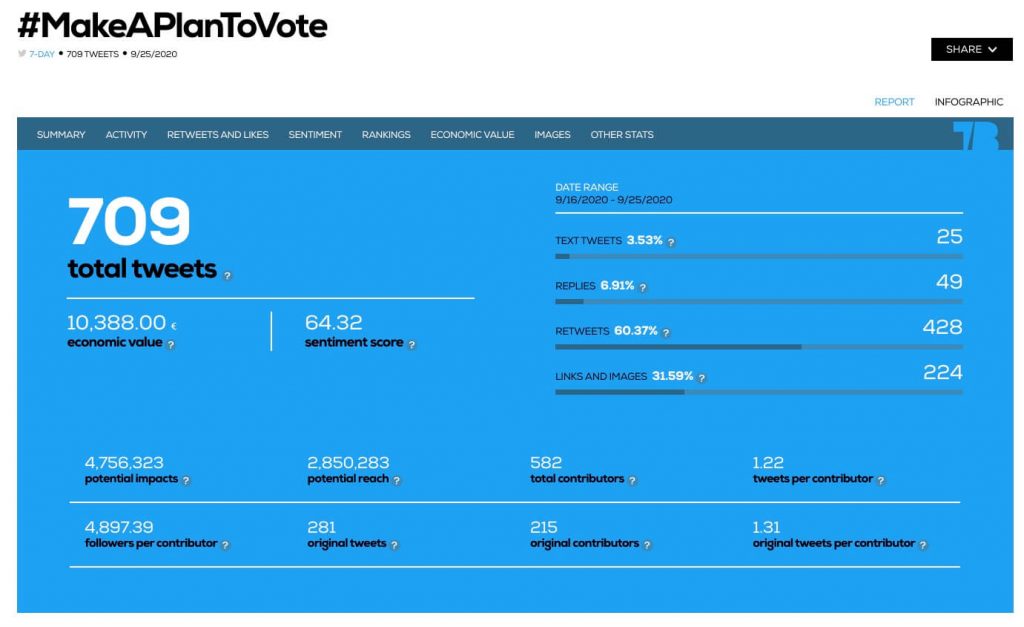Open the SHARE dropdown
1024x627 pixels.
tap(970, 49)
